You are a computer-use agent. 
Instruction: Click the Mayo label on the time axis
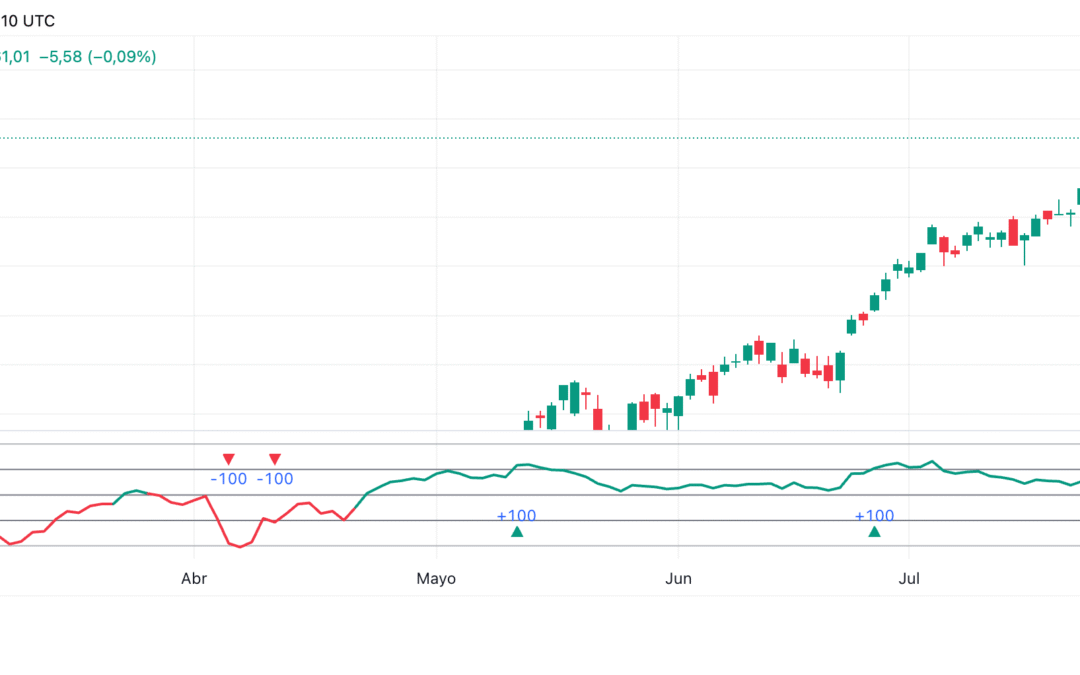pos(436,578)
